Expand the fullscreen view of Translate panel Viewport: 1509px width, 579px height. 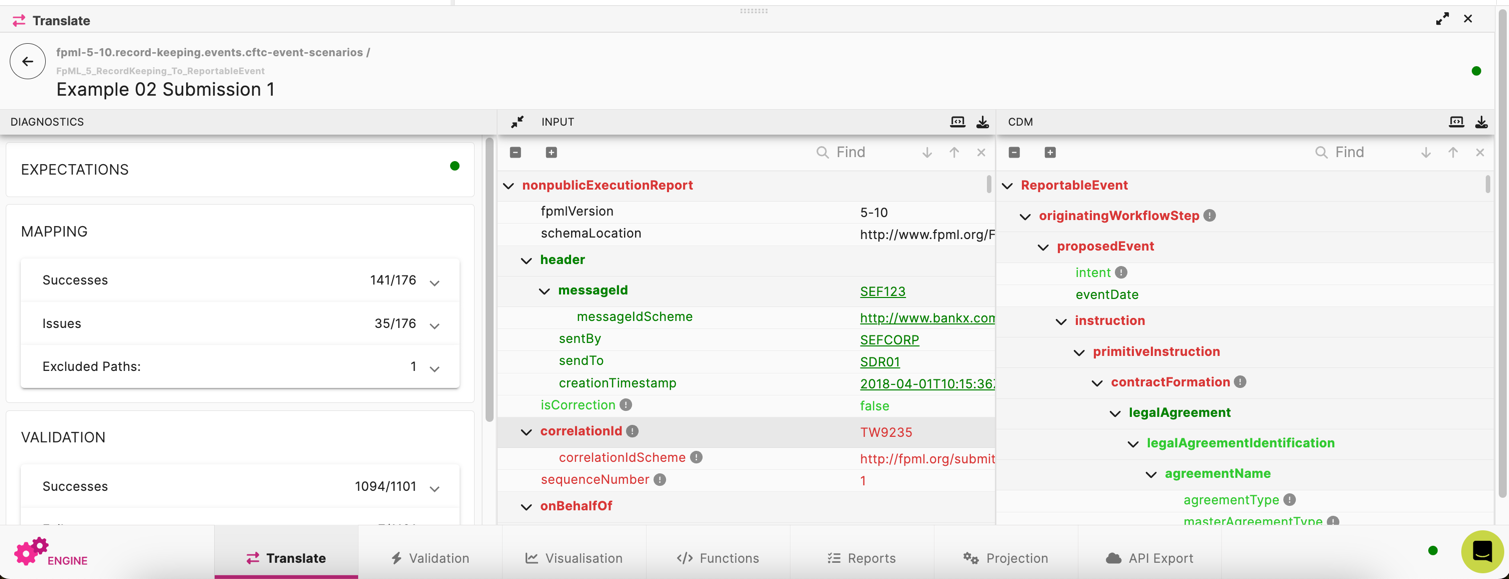click(1442, 19)
